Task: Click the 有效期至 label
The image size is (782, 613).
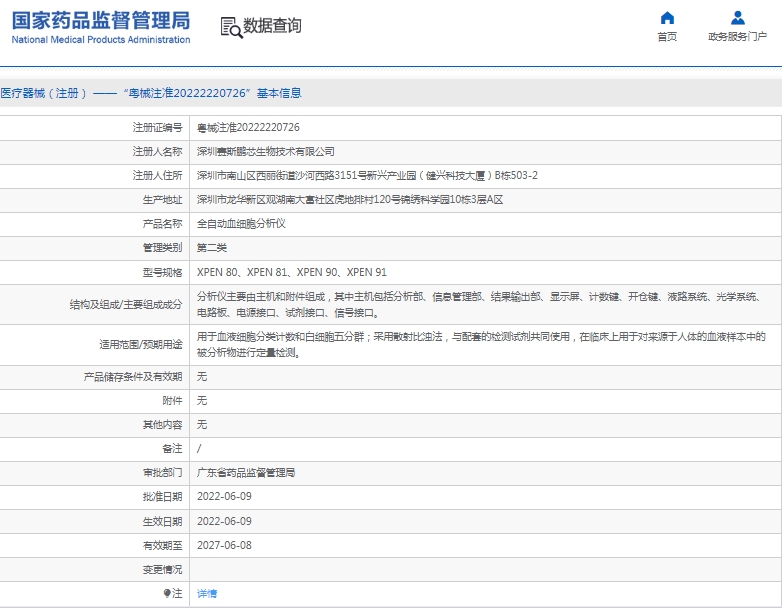Action: click(x=163, y=546)
